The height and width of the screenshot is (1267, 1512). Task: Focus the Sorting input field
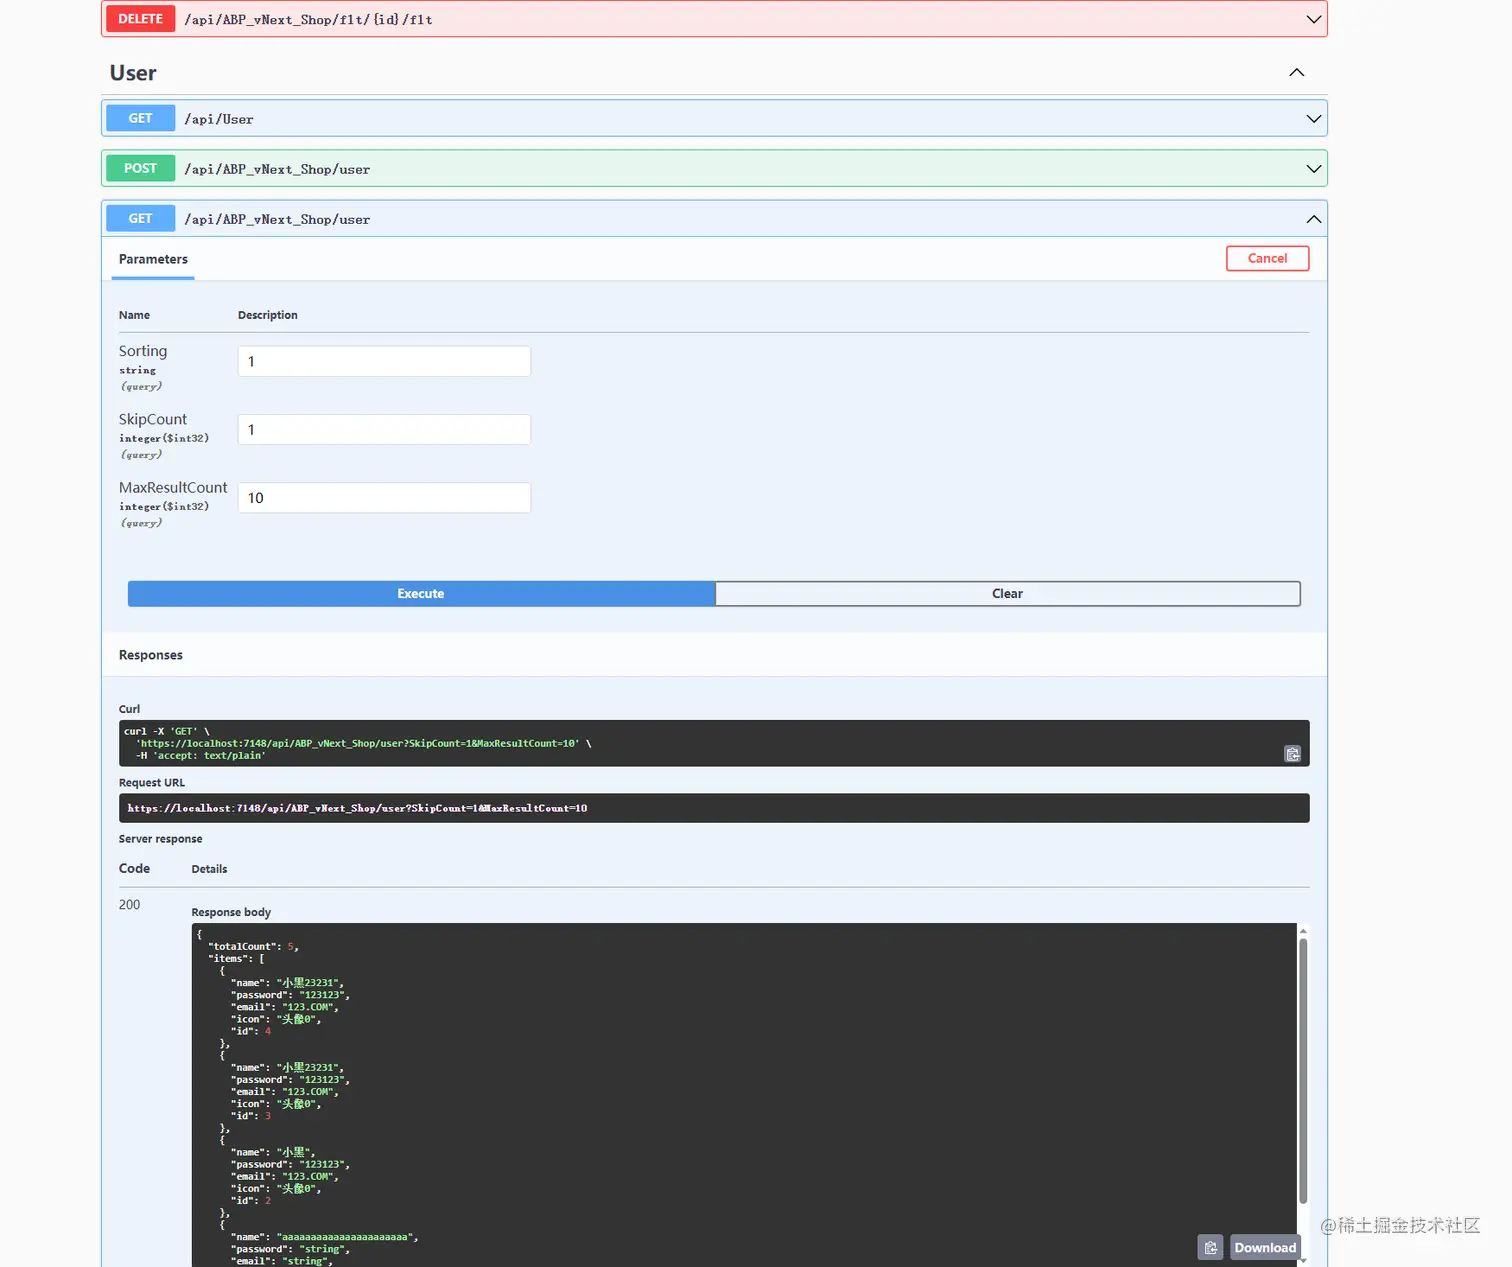[x=384, y=361]
